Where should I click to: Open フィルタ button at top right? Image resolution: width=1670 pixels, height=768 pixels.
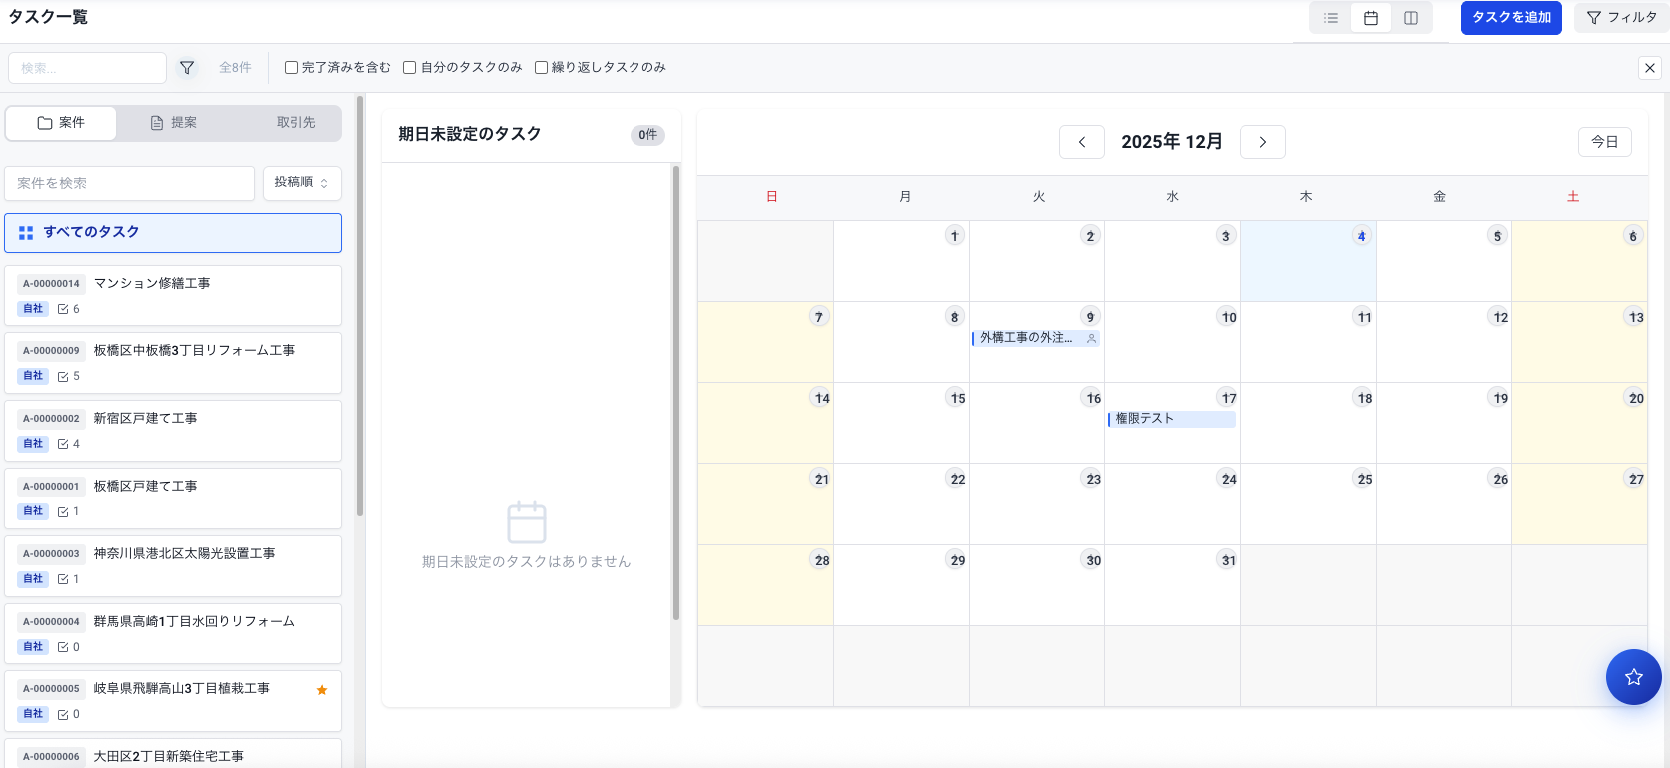click(x=1621, y=18)
